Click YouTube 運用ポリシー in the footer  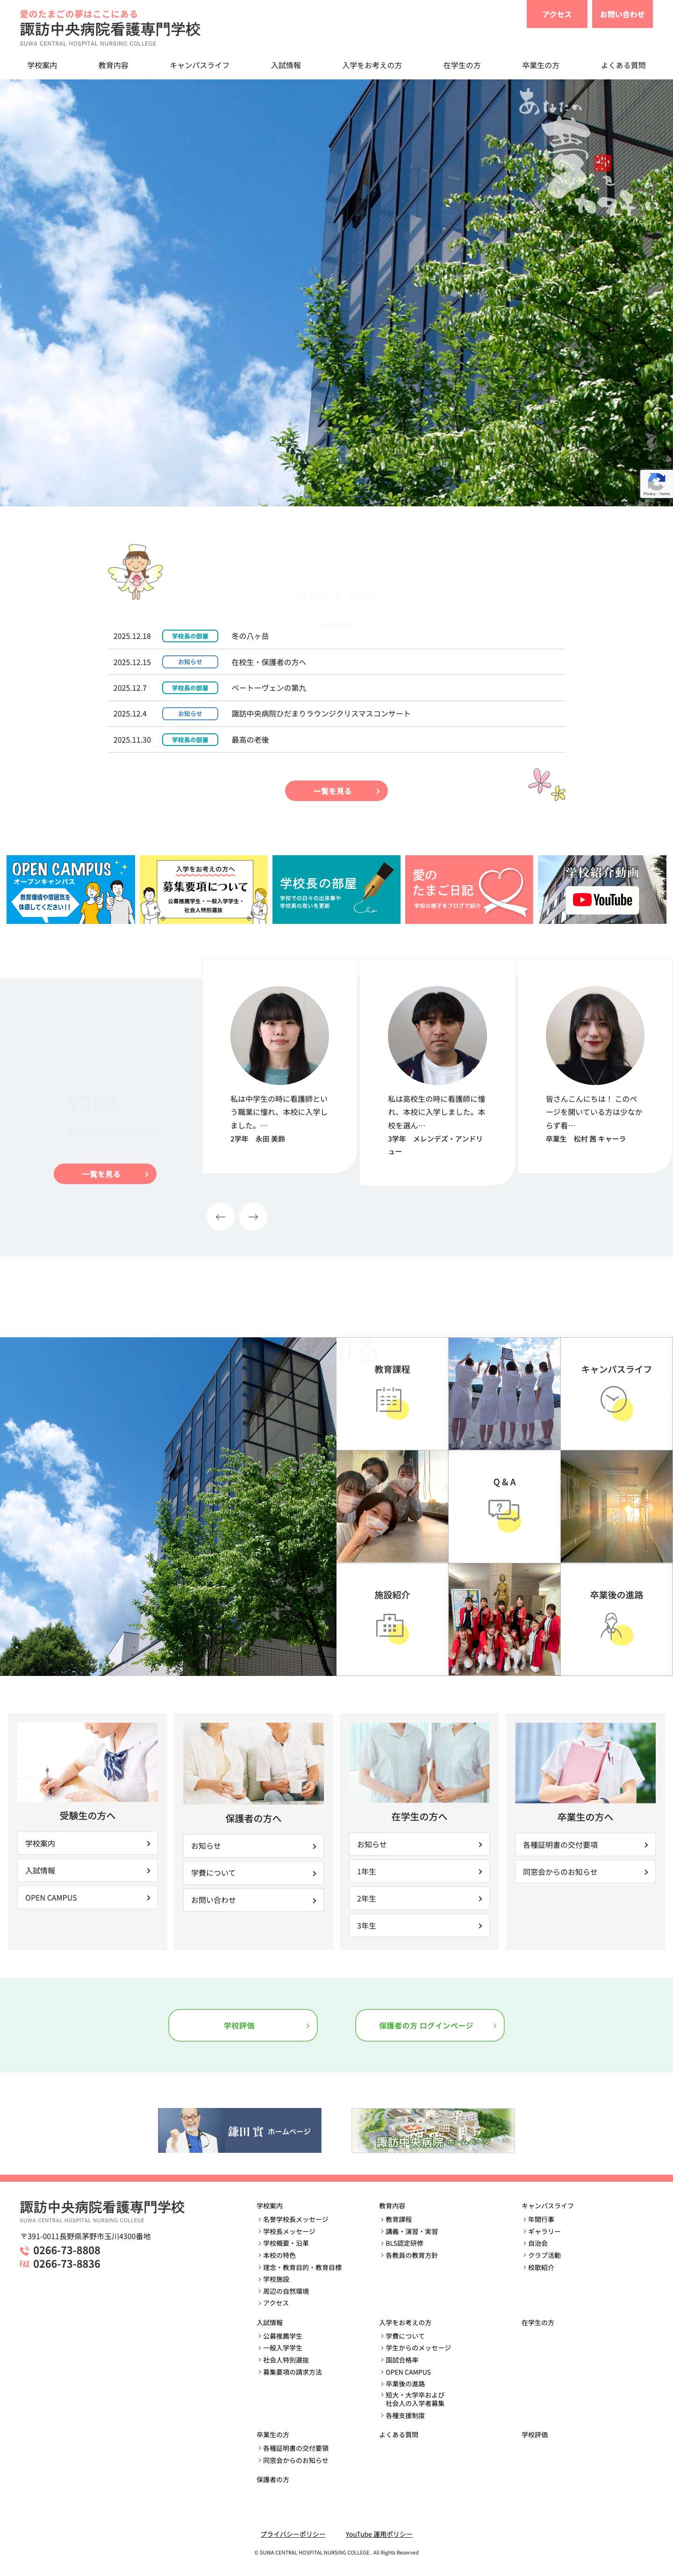click(x=379, y=2534)
